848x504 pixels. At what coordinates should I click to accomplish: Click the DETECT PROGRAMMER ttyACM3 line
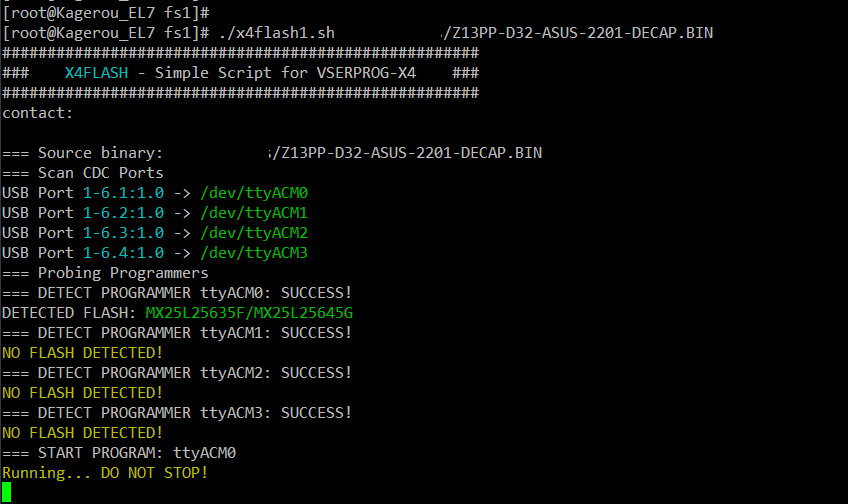pyautogui.click(x=177, y=413)
